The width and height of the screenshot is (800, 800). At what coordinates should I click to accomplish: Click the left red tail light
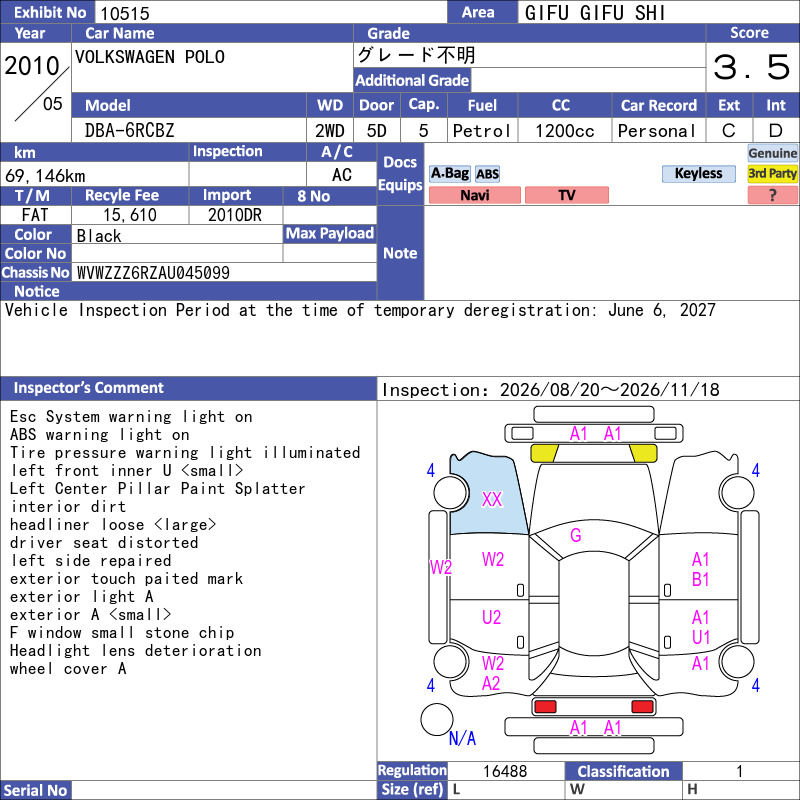pyautogui.click(x=545, y=707)
